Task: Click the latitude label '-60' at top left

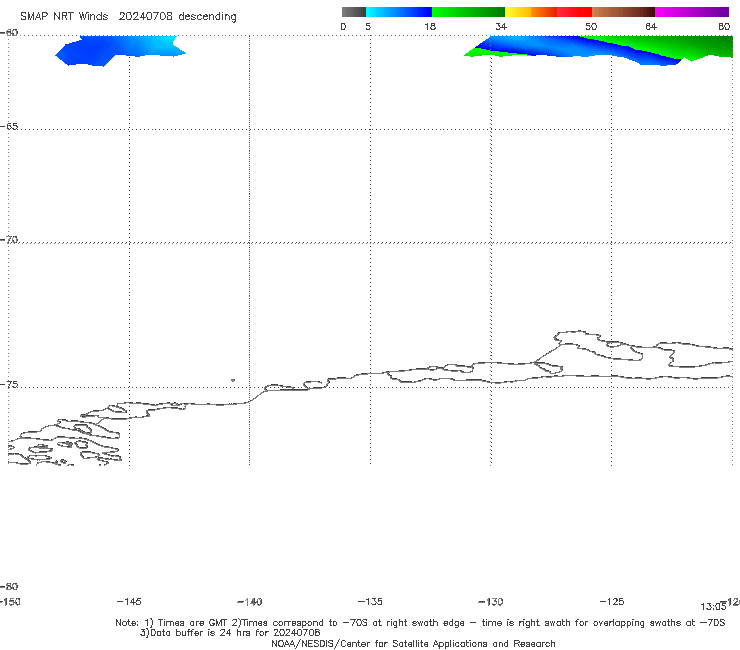Action: point(9,33)
